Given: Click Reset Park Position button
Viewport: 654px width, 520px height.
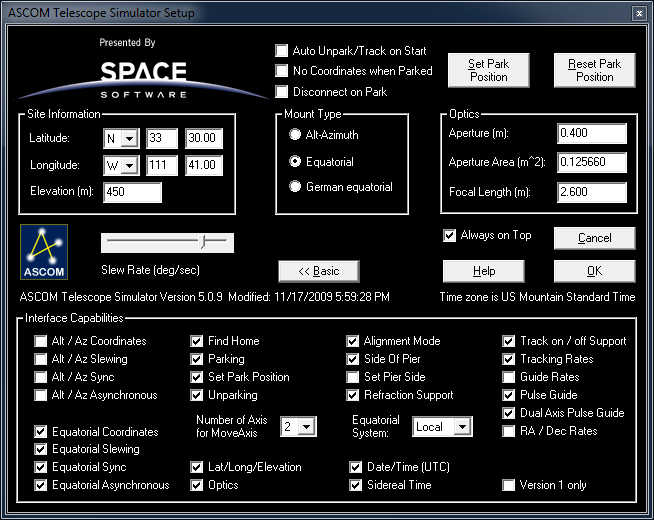Looking at the screenshot, I should click(594, 70).
